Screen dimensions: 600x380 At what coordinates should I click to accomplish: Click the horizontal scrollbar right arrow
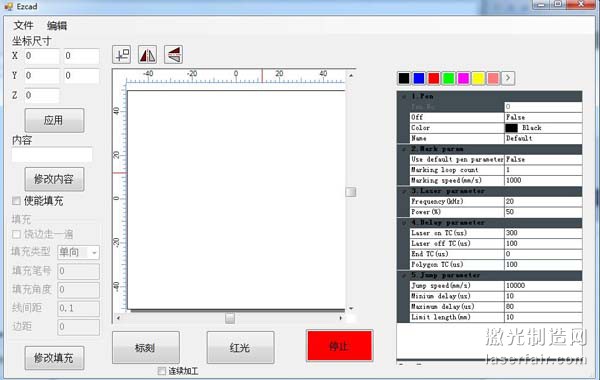(x=341, y=318)
